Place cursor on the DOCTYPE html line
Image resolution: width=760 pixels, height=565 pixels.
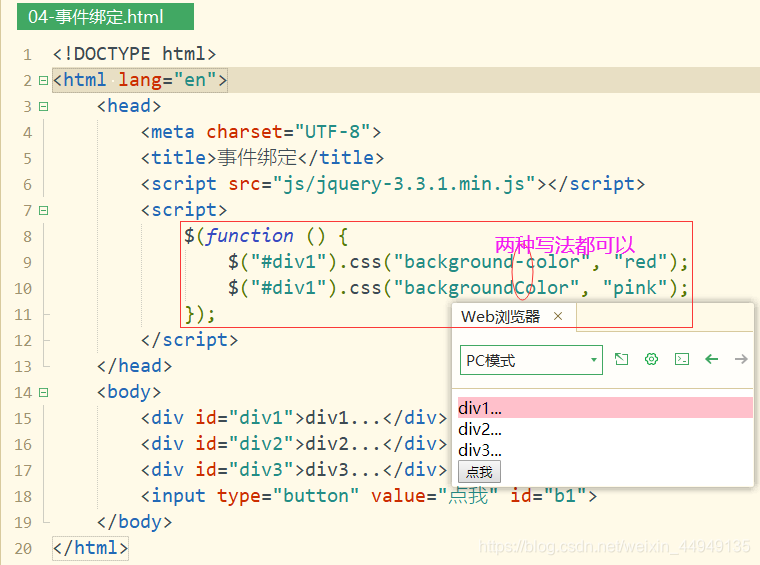click(134, 54)
